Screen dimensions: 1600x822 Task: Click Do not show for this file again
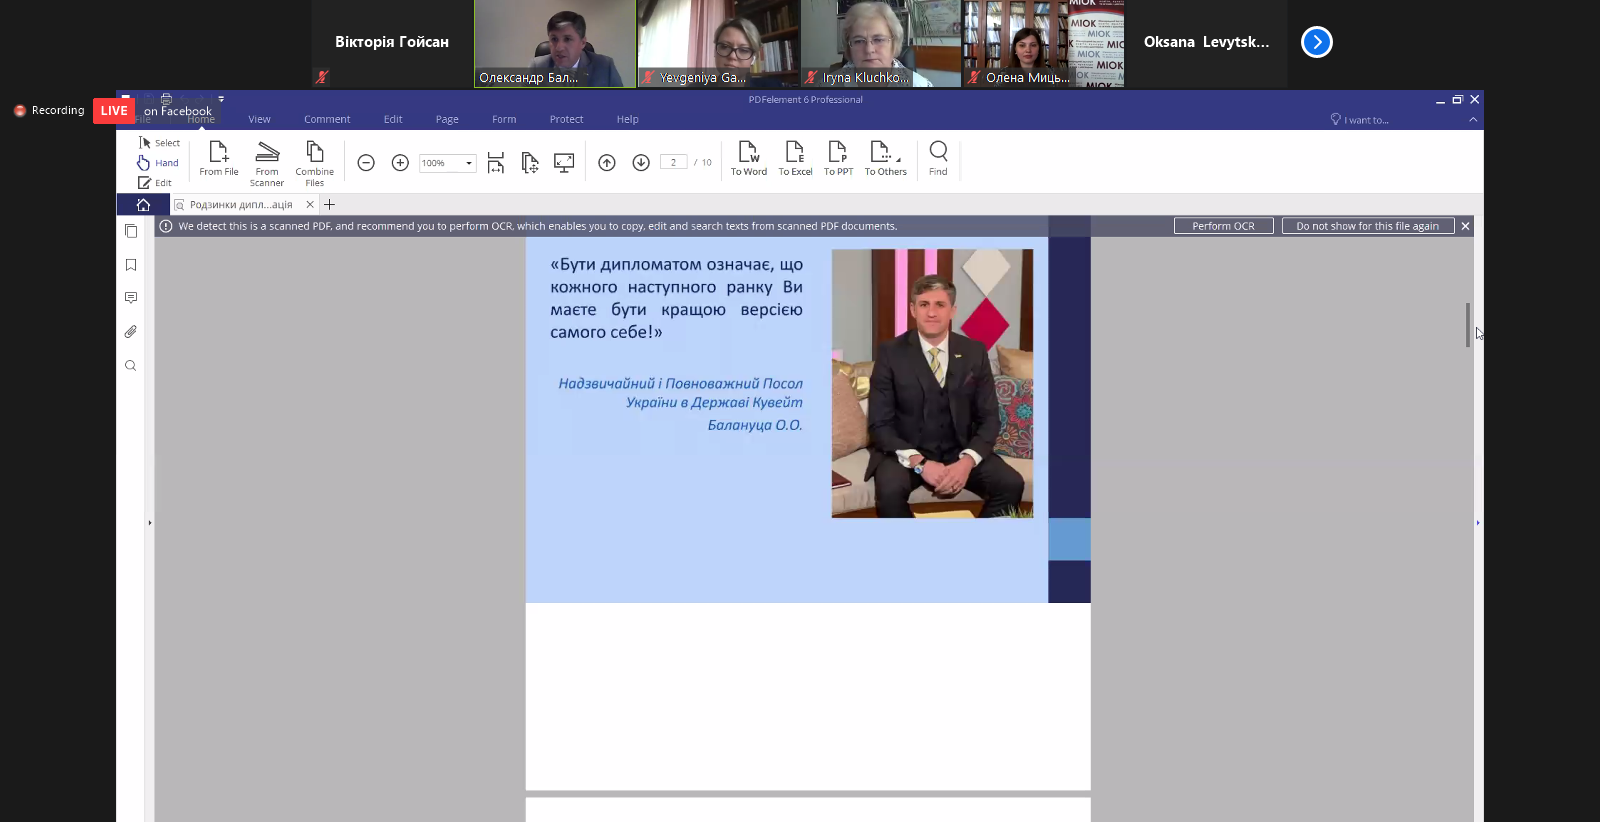tap(1367, 226)
